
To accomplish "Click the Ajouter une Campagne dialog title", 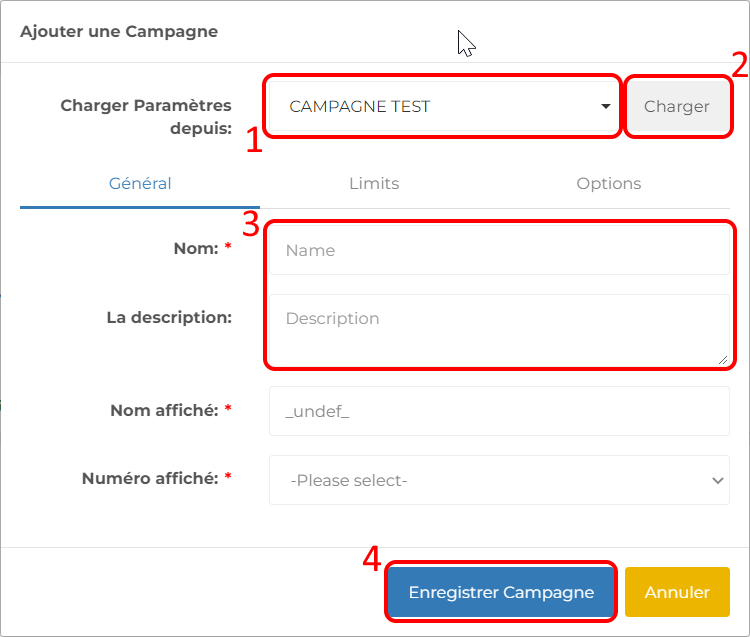I will point(119,31).
